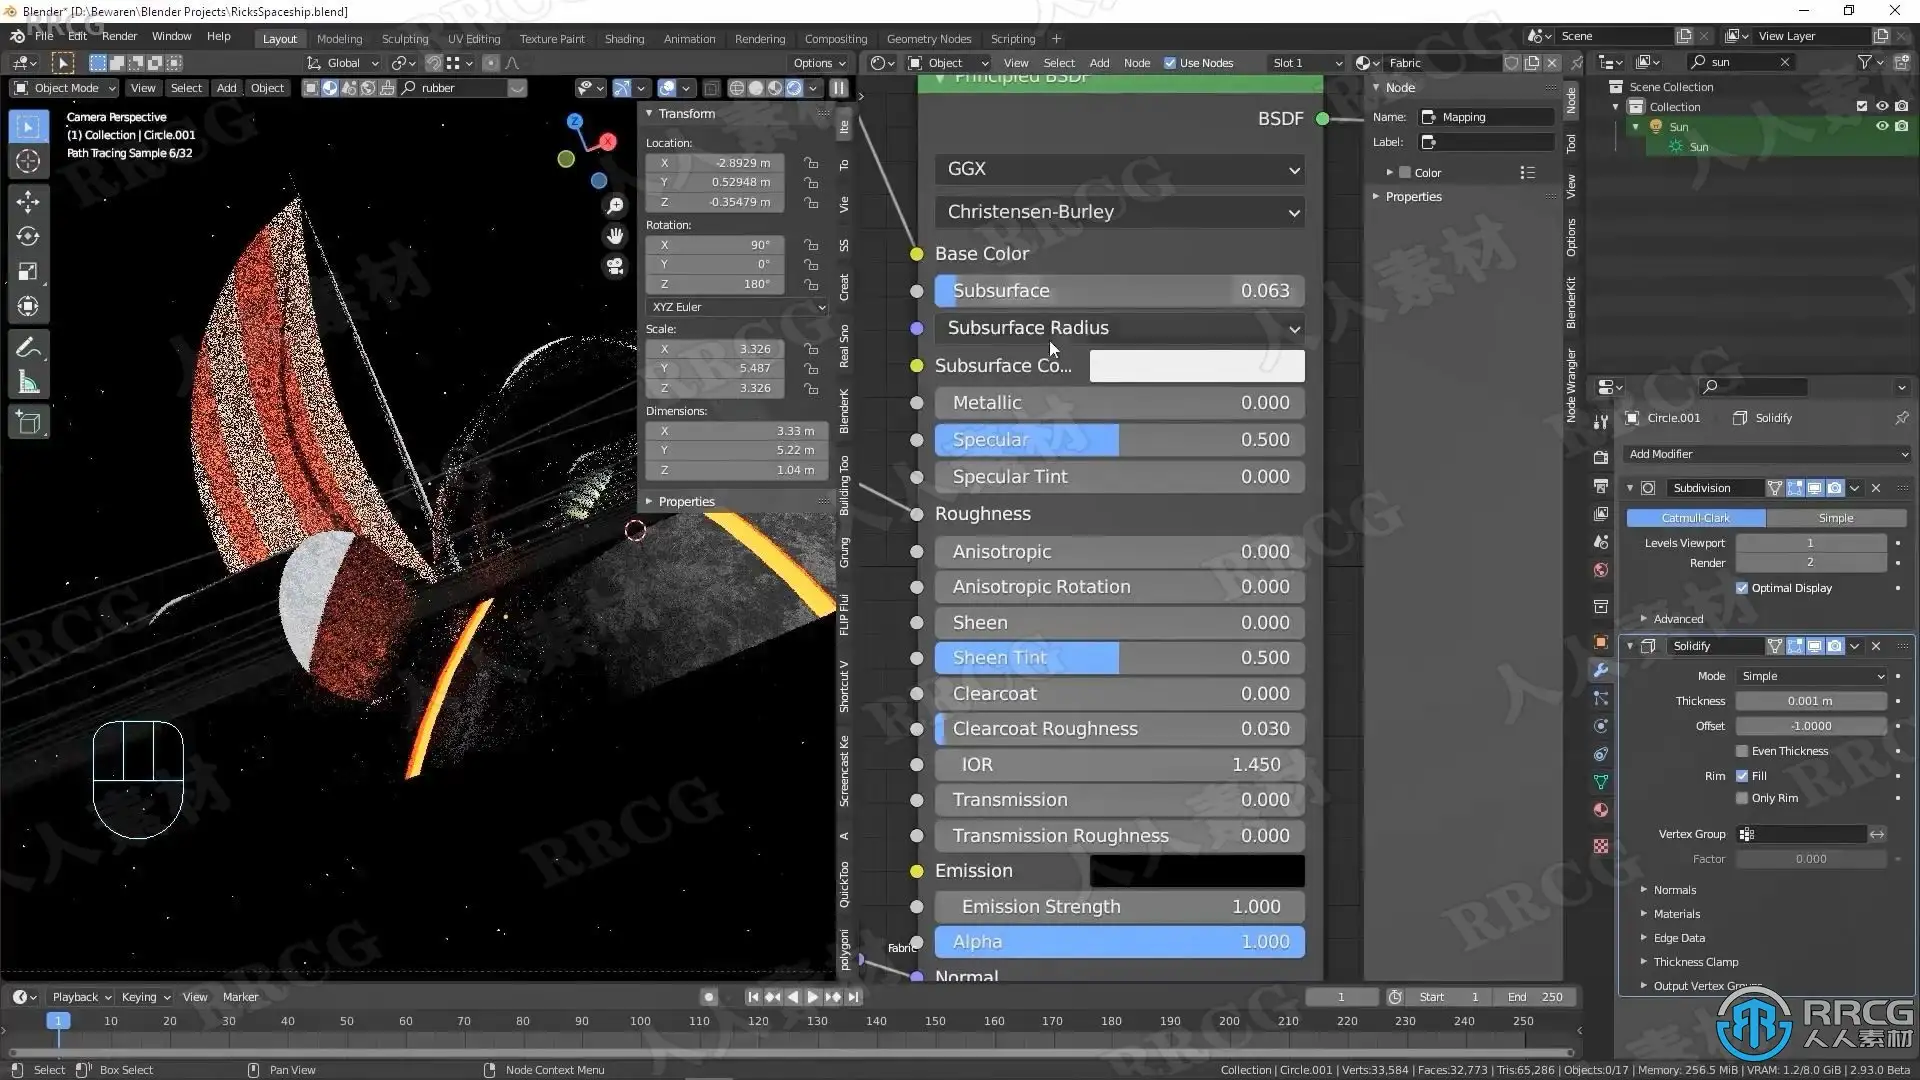Toggle camera view icon in viewport
This screenshot has height=1080, width=1920.
615,266
